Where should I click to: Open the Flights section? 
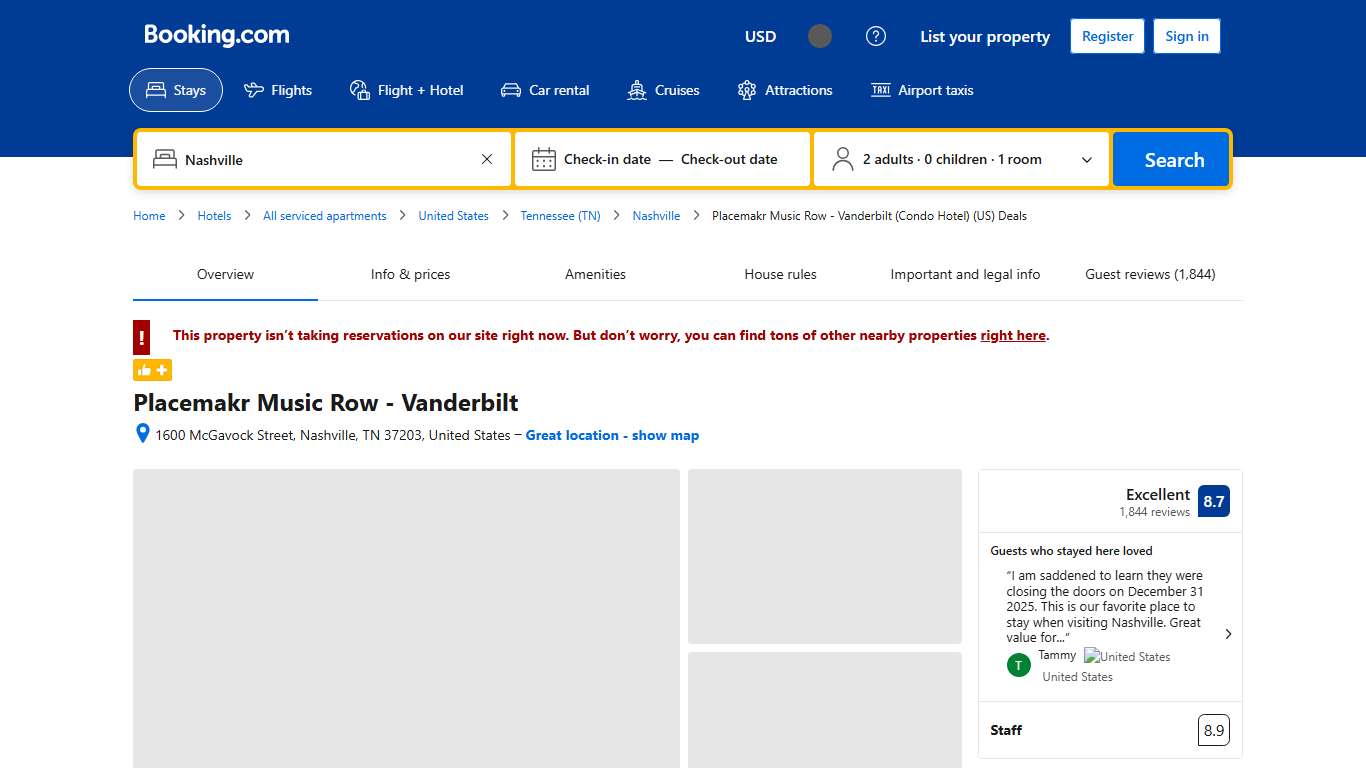278,90
